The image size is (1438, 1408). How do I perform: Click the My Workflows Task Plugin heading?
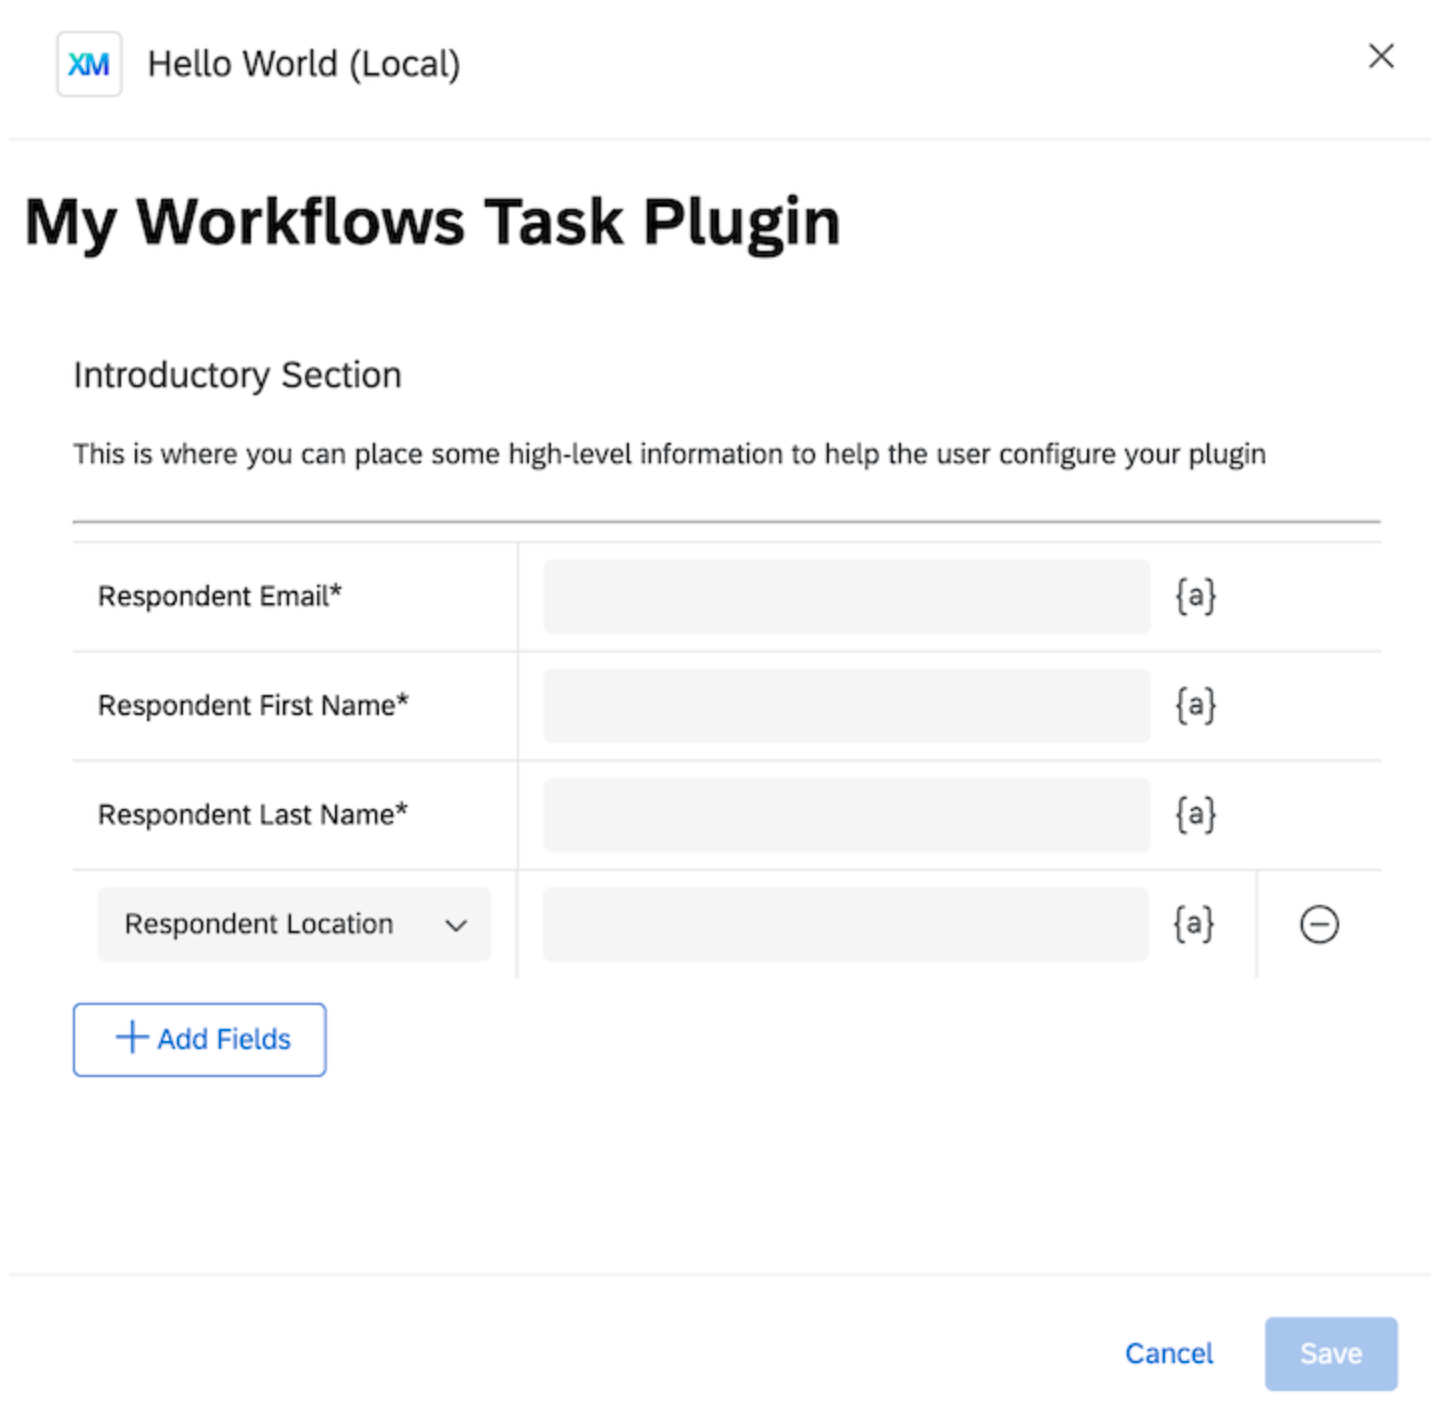tap(432, 221)
